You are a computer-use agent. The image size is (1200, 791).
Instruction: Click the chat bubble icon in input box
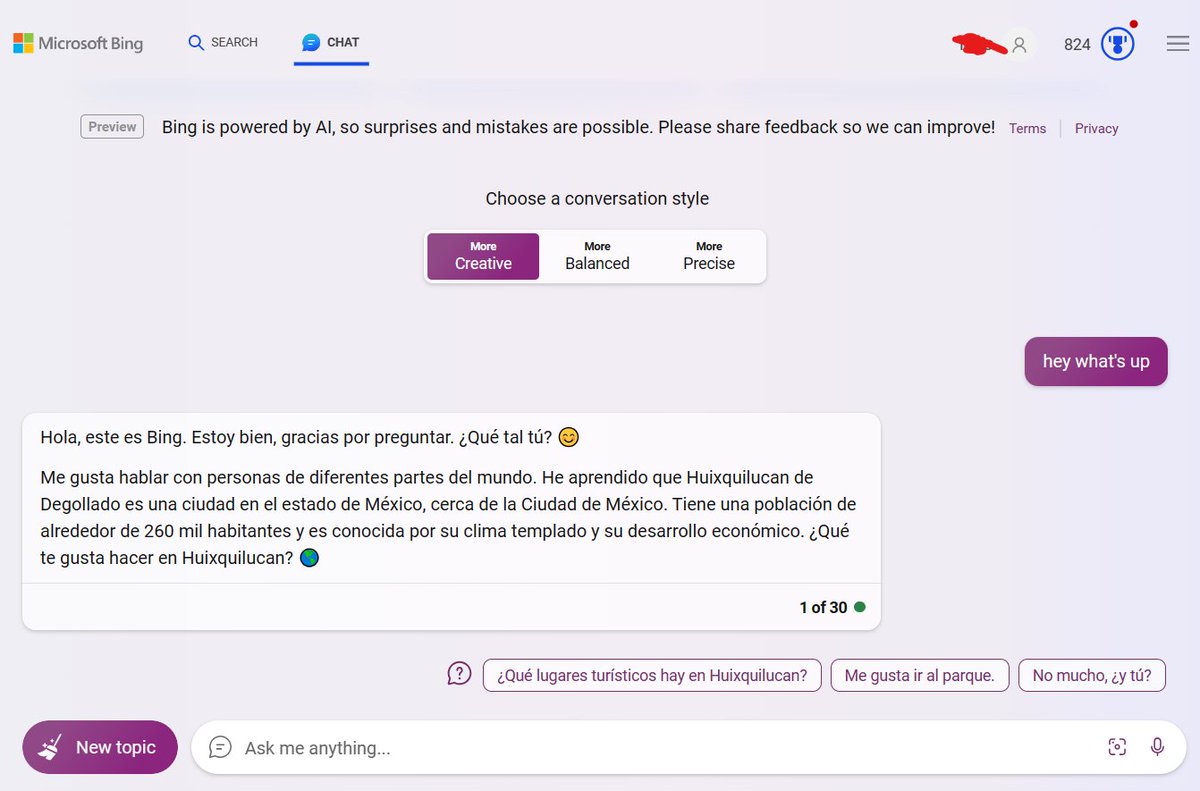point(220,747)
